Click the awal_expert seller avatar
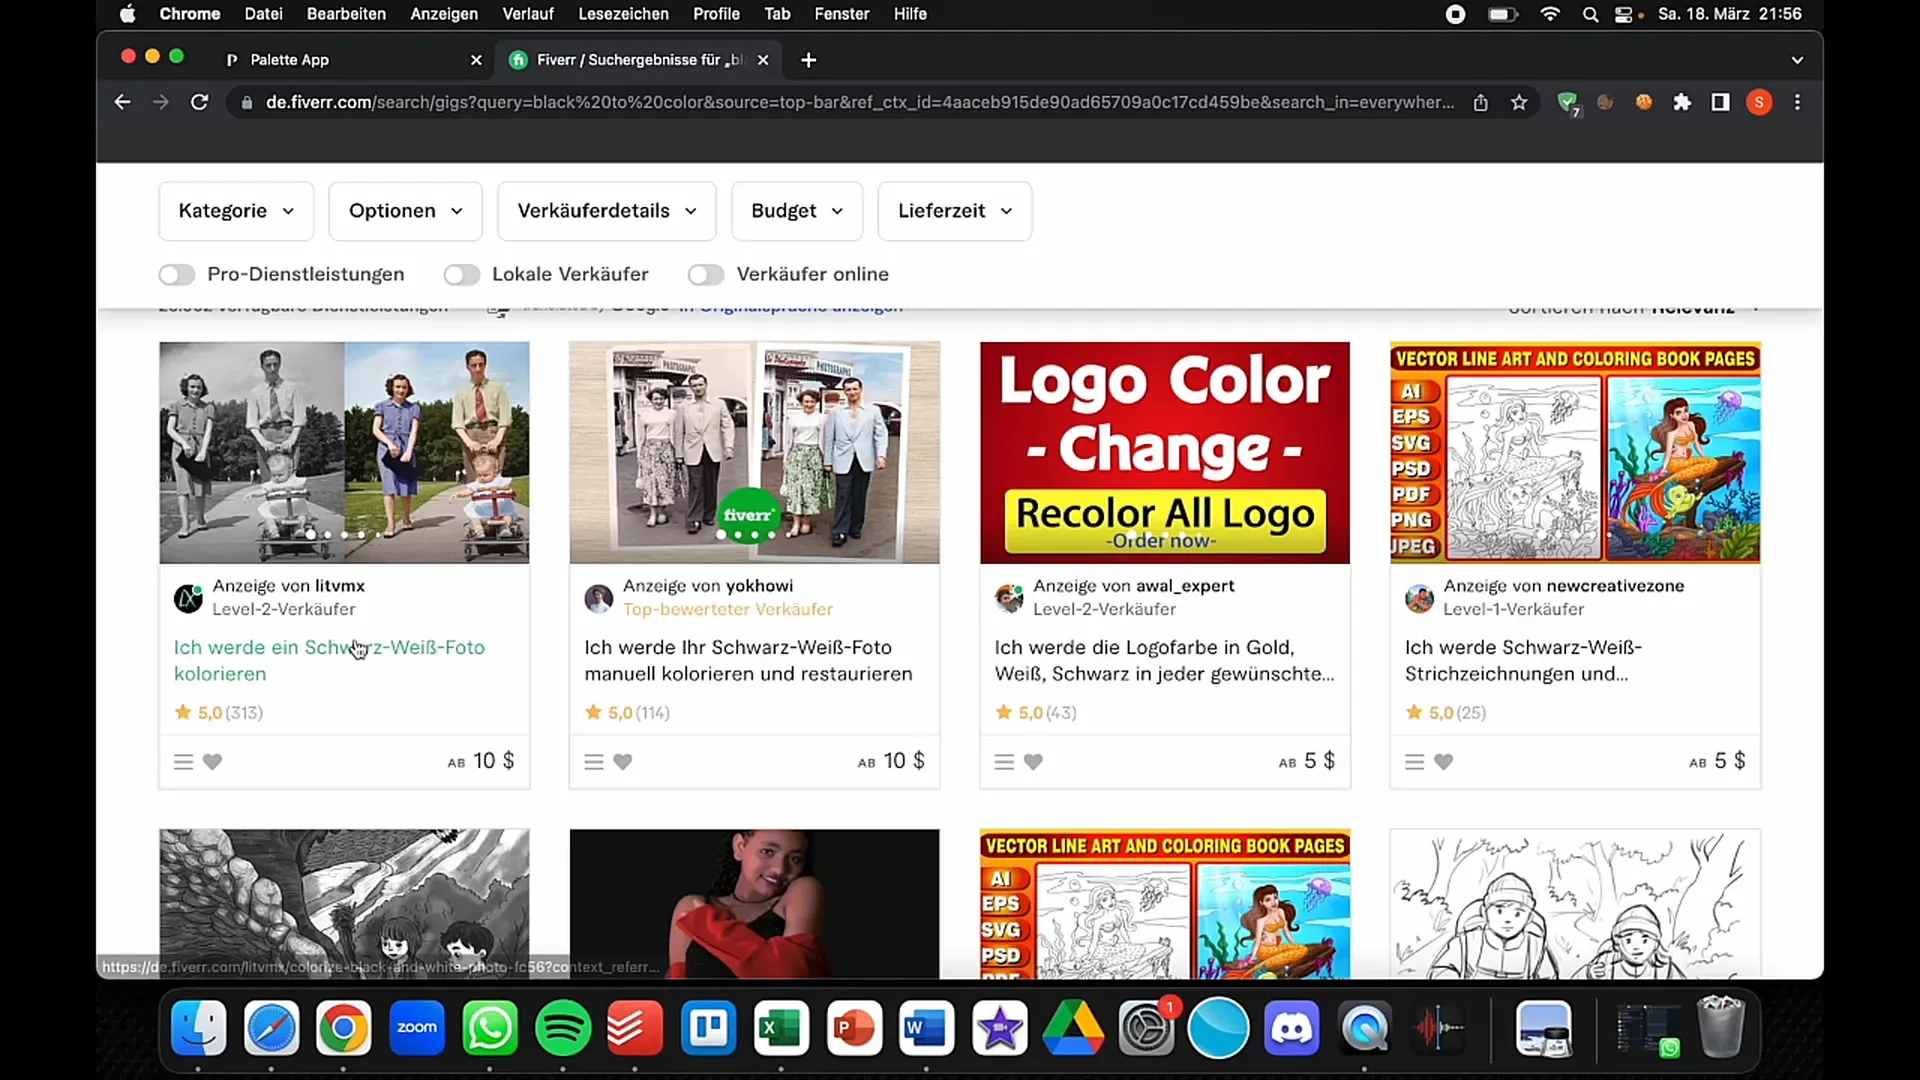The height and width of the screenshot is (1080, 1920). [1009, 598]
